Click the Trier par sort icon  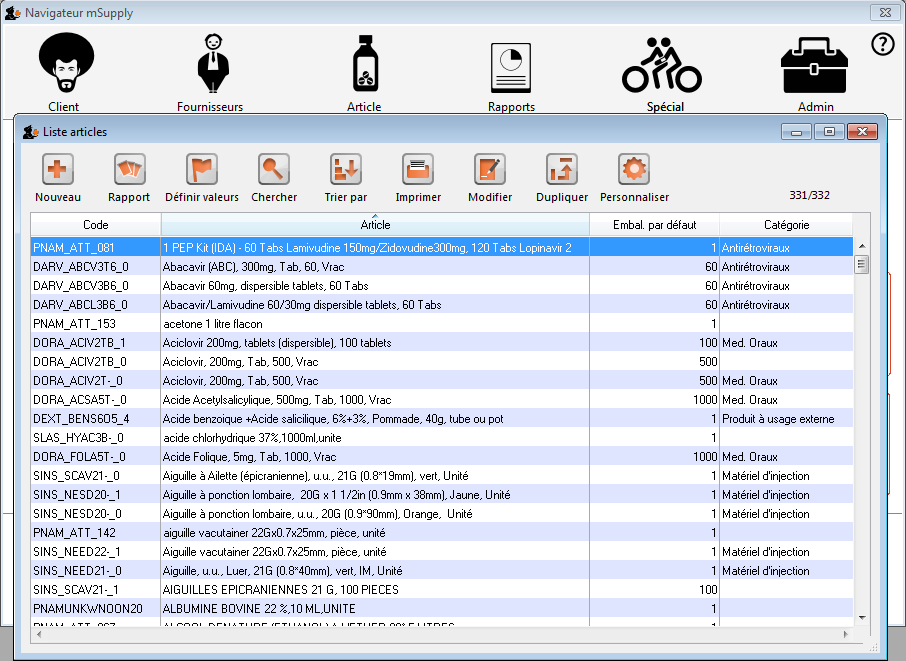(x=346, y=169)
